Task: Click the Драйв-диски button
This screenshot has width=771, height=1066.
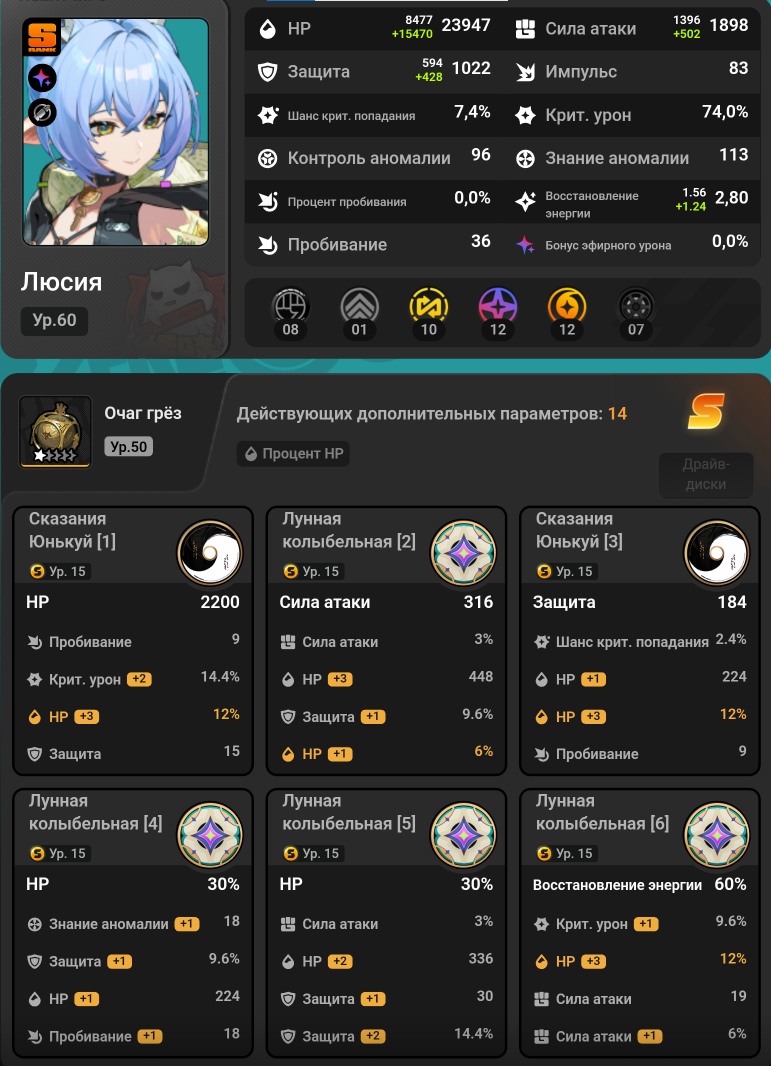Action: pyautogui.click(x=706, y=475)
